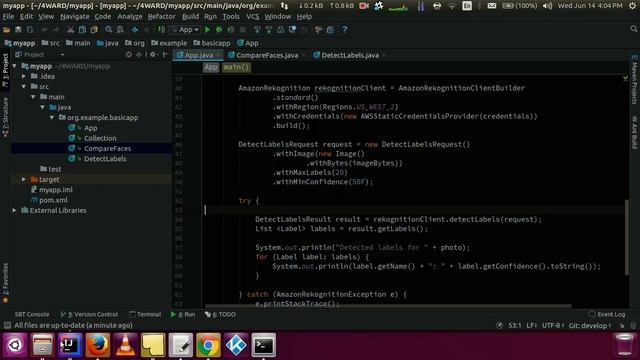The image size is (640, 360).
Task: Open the Run tool window button
Action: pos(183,314)
